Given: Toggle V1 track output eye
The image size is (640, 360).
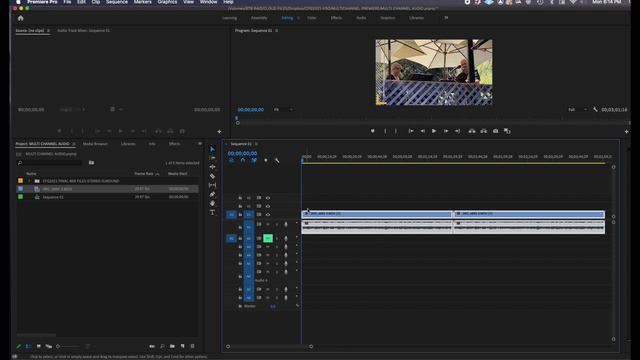Looking at the screenshot, I should (x=268, y=214).
